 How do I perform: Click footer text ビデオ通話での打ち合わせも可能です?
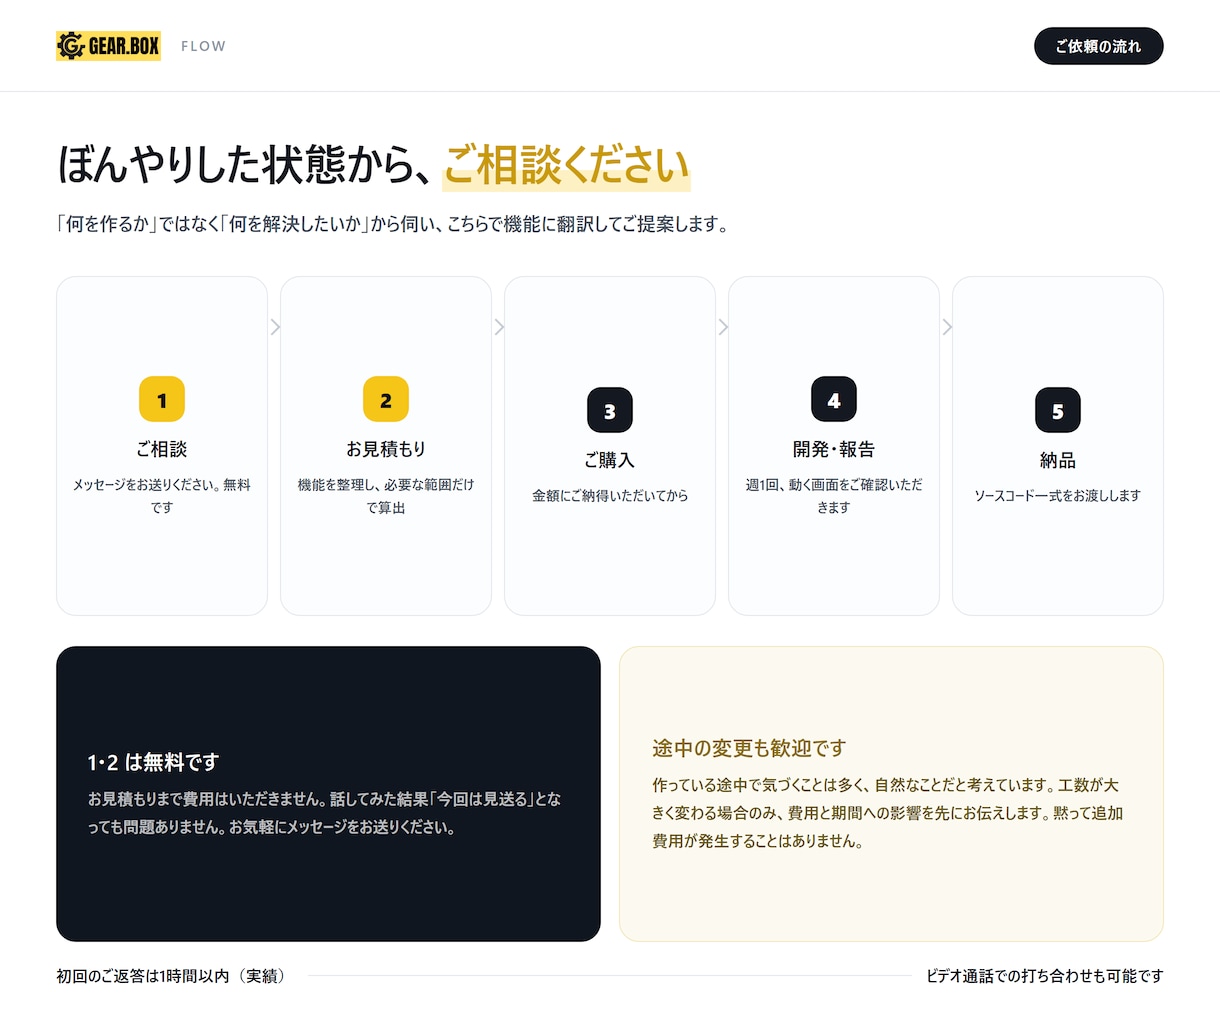coord(1045,976)
